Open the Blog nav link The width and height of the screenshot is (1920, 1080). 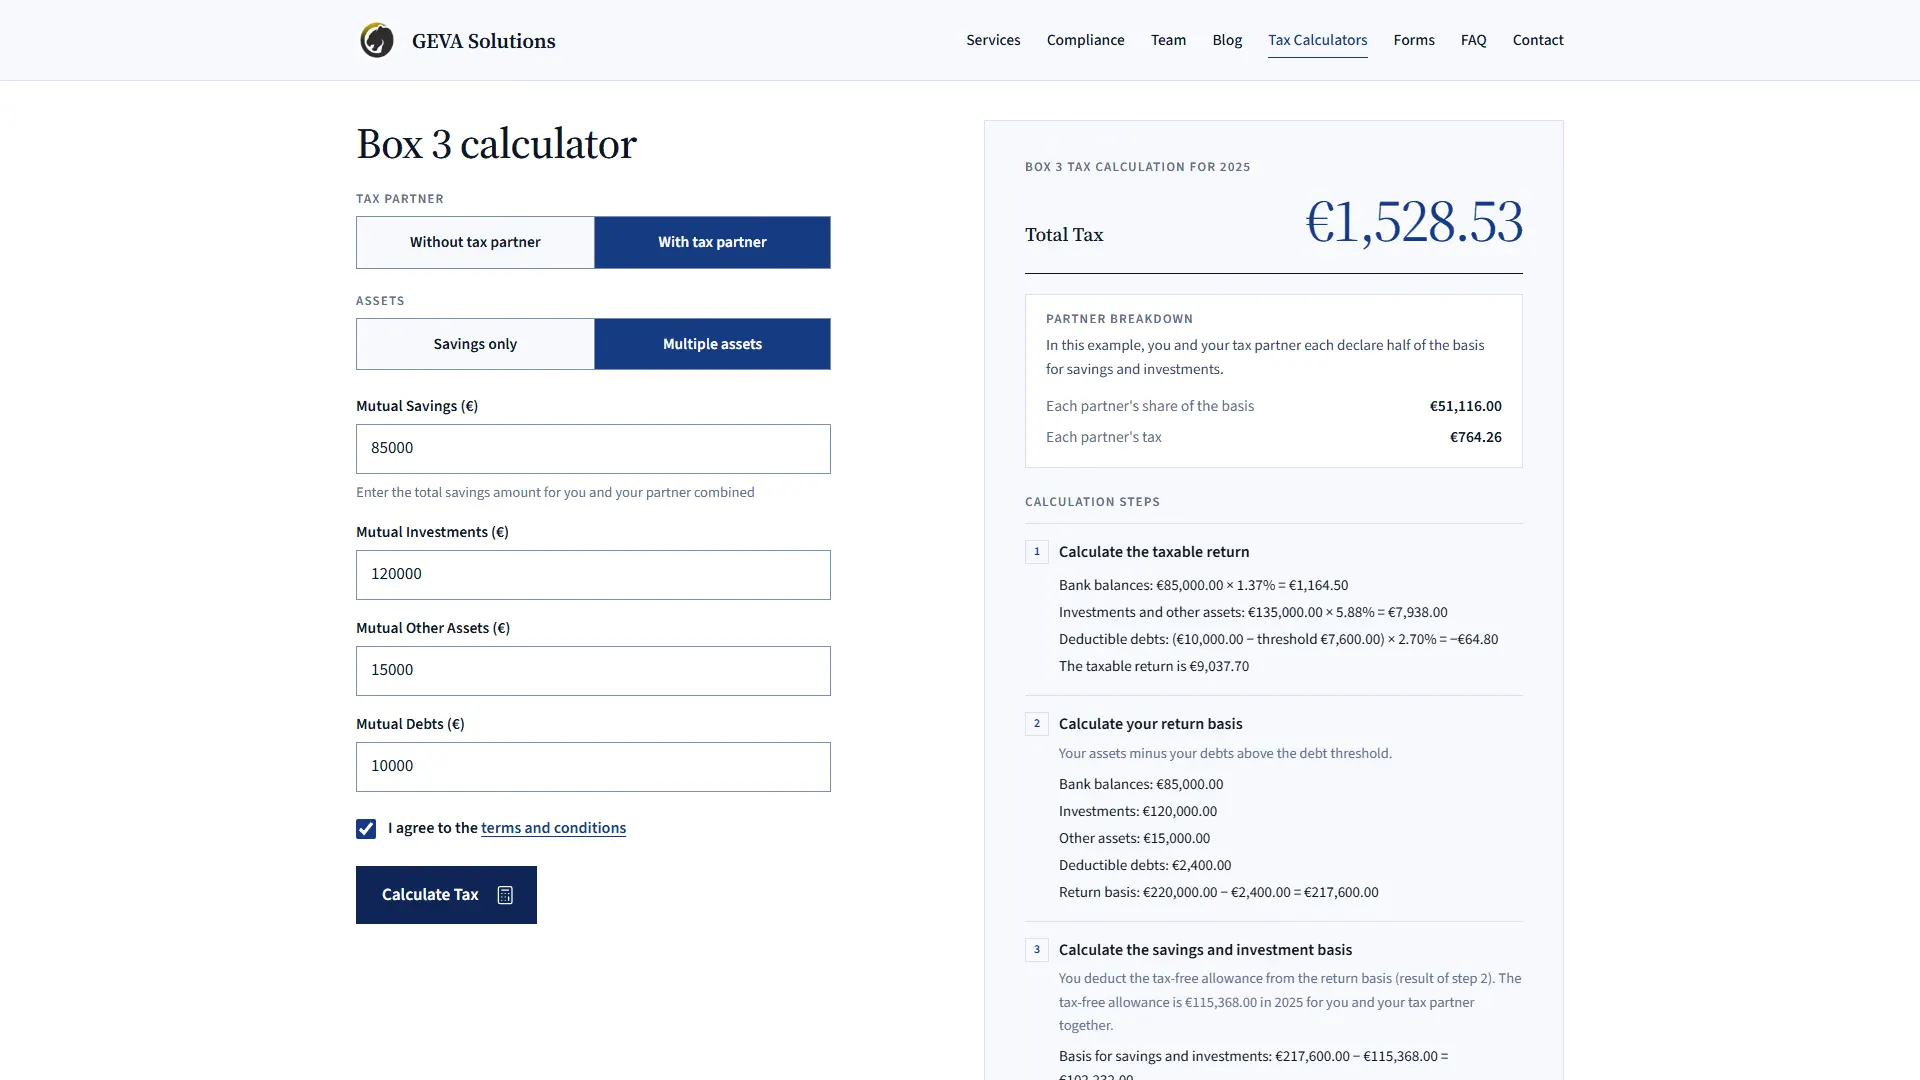coord(1227,40)
